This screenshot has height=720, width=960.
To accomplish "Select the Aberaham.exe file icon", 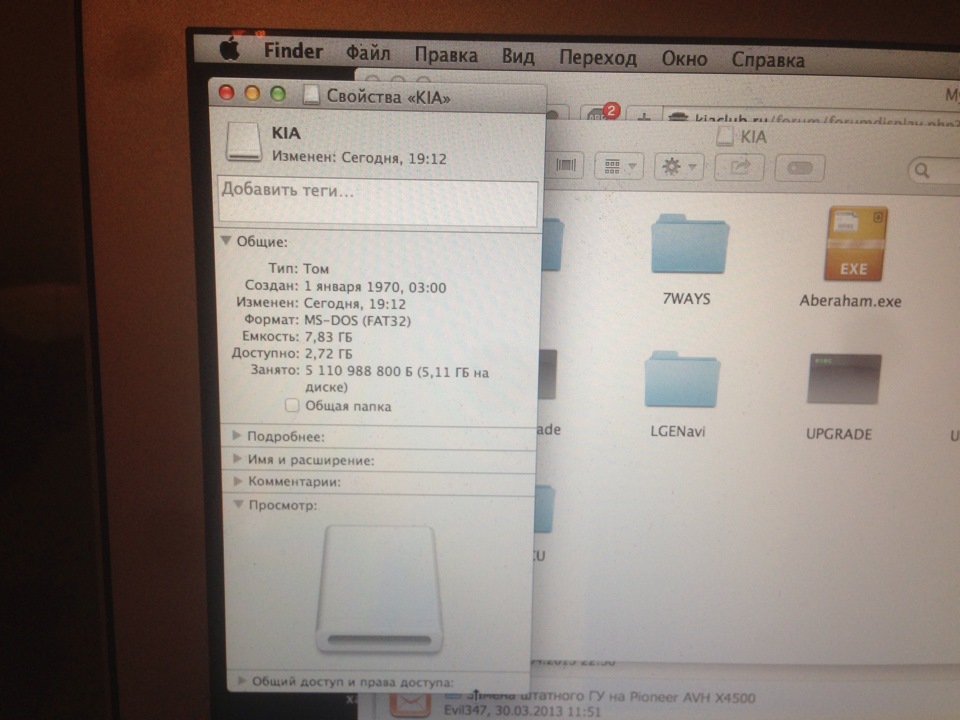I will (855, 244).
